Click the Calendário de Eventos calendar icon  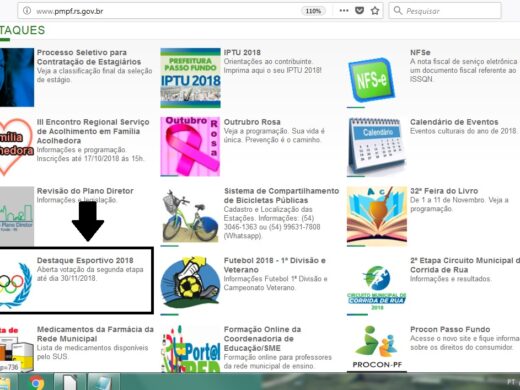pyautogui.click(x=377, y=146)
